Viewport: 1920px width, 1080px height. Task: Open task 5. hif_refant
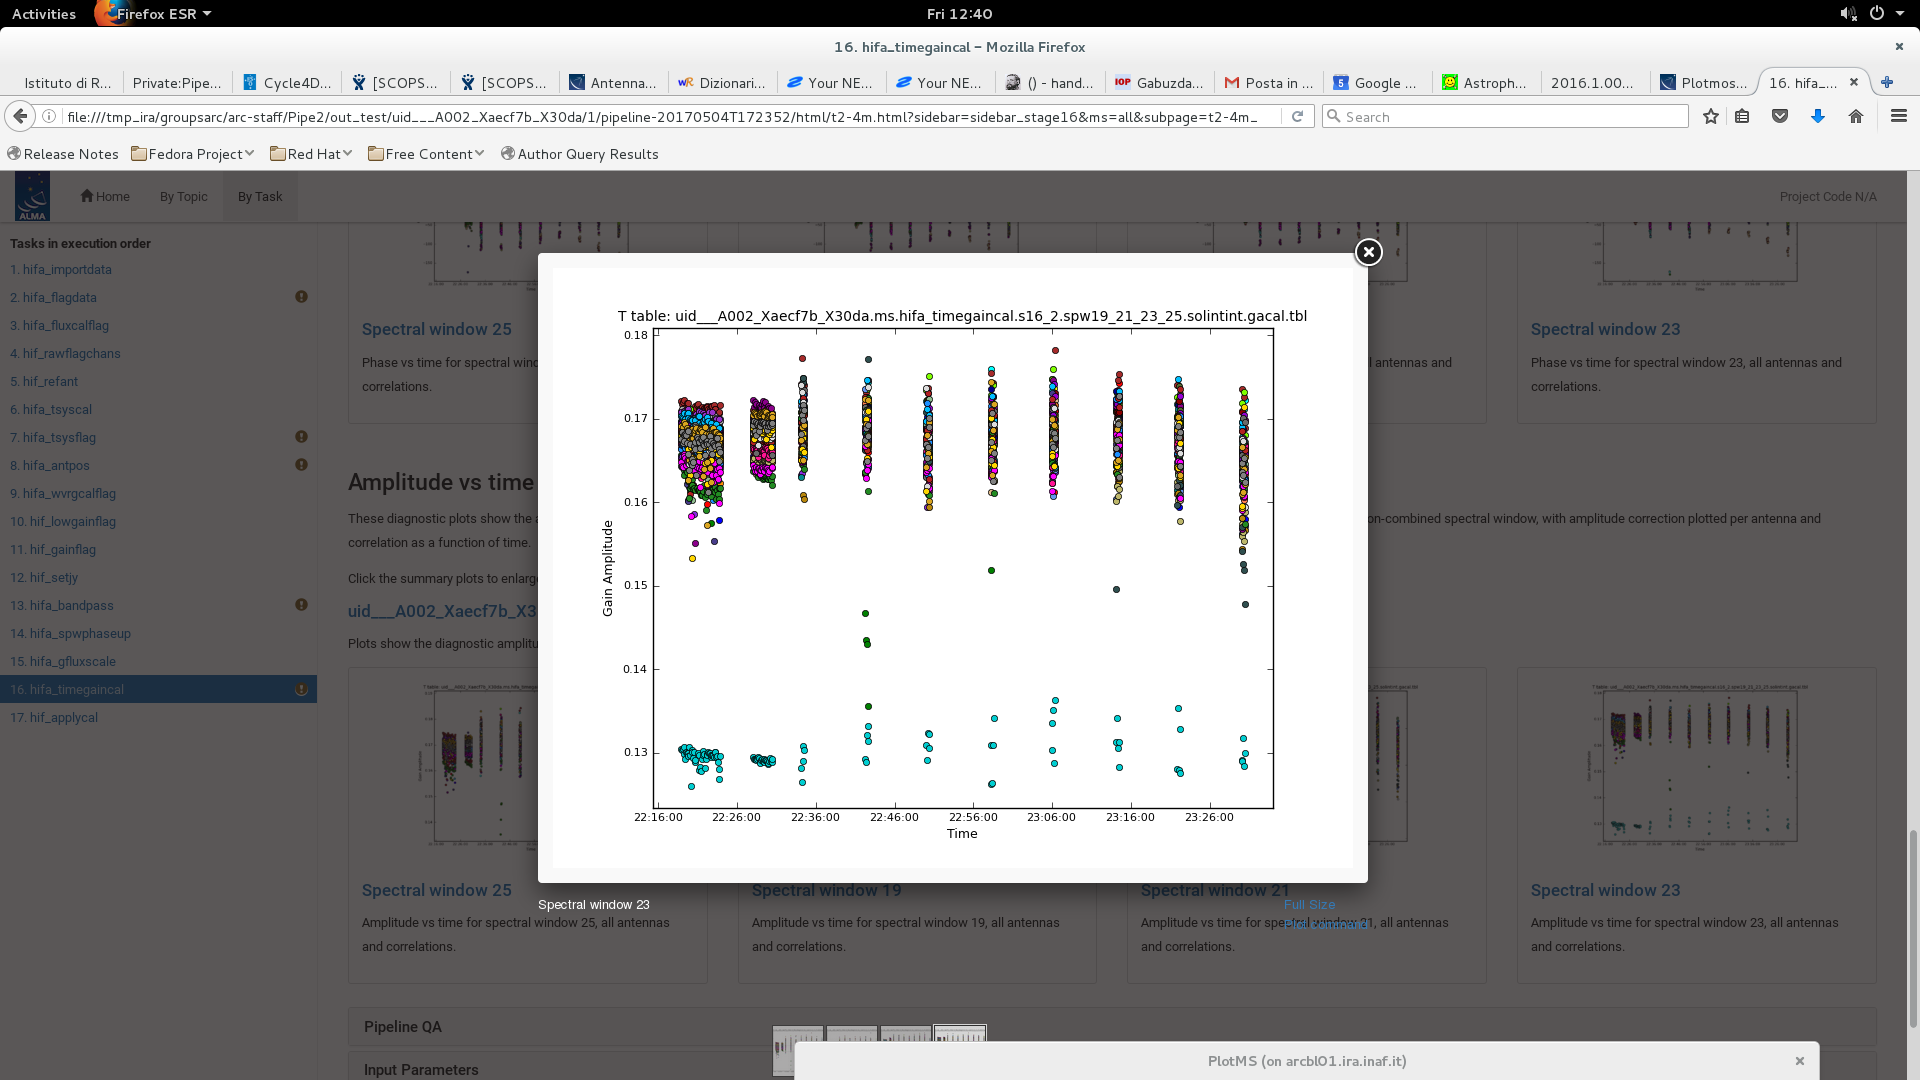44,381
